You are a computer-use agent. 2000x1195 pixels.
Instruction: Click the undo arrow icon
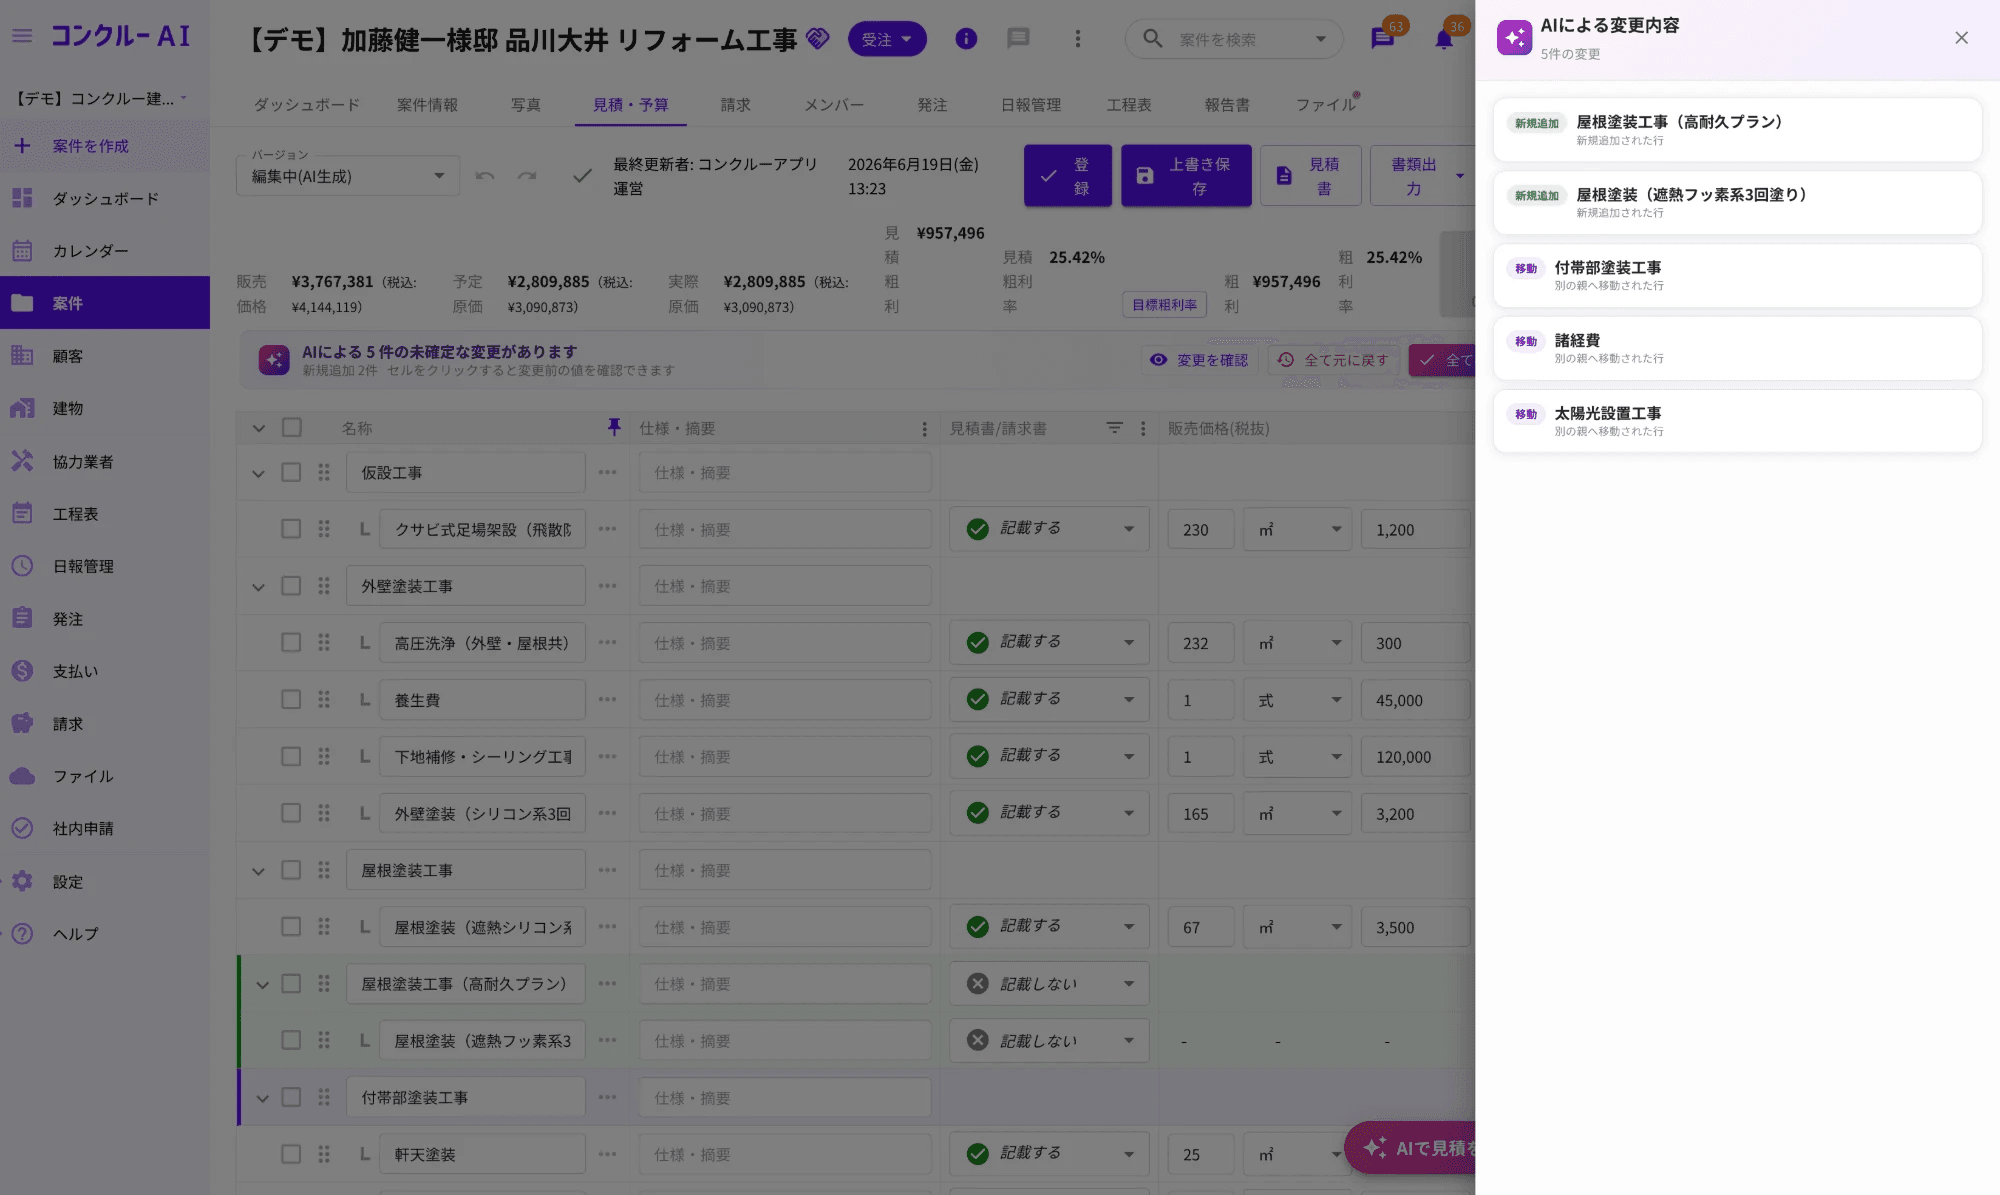coord(485,176)
